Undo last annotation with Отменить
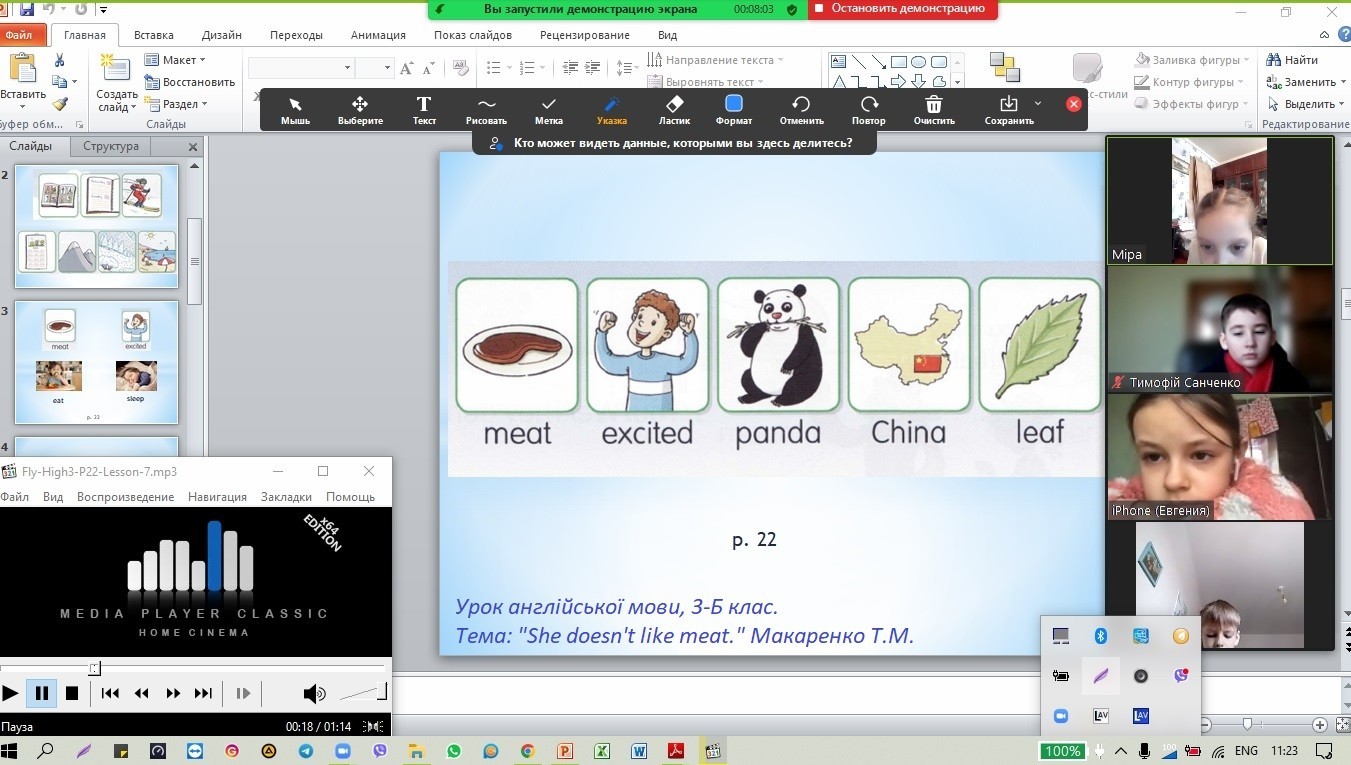Image resolution: width=1351 pixels, height=765 pixels. (801, 109)
